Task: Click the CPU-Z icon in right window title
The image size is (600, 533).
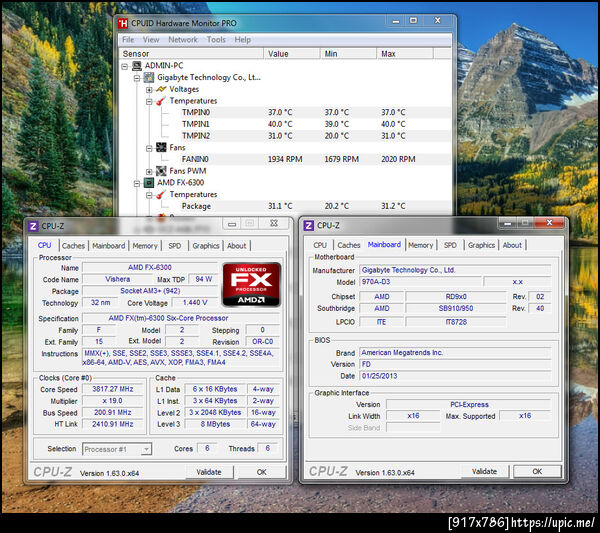Action: point(308,225)
